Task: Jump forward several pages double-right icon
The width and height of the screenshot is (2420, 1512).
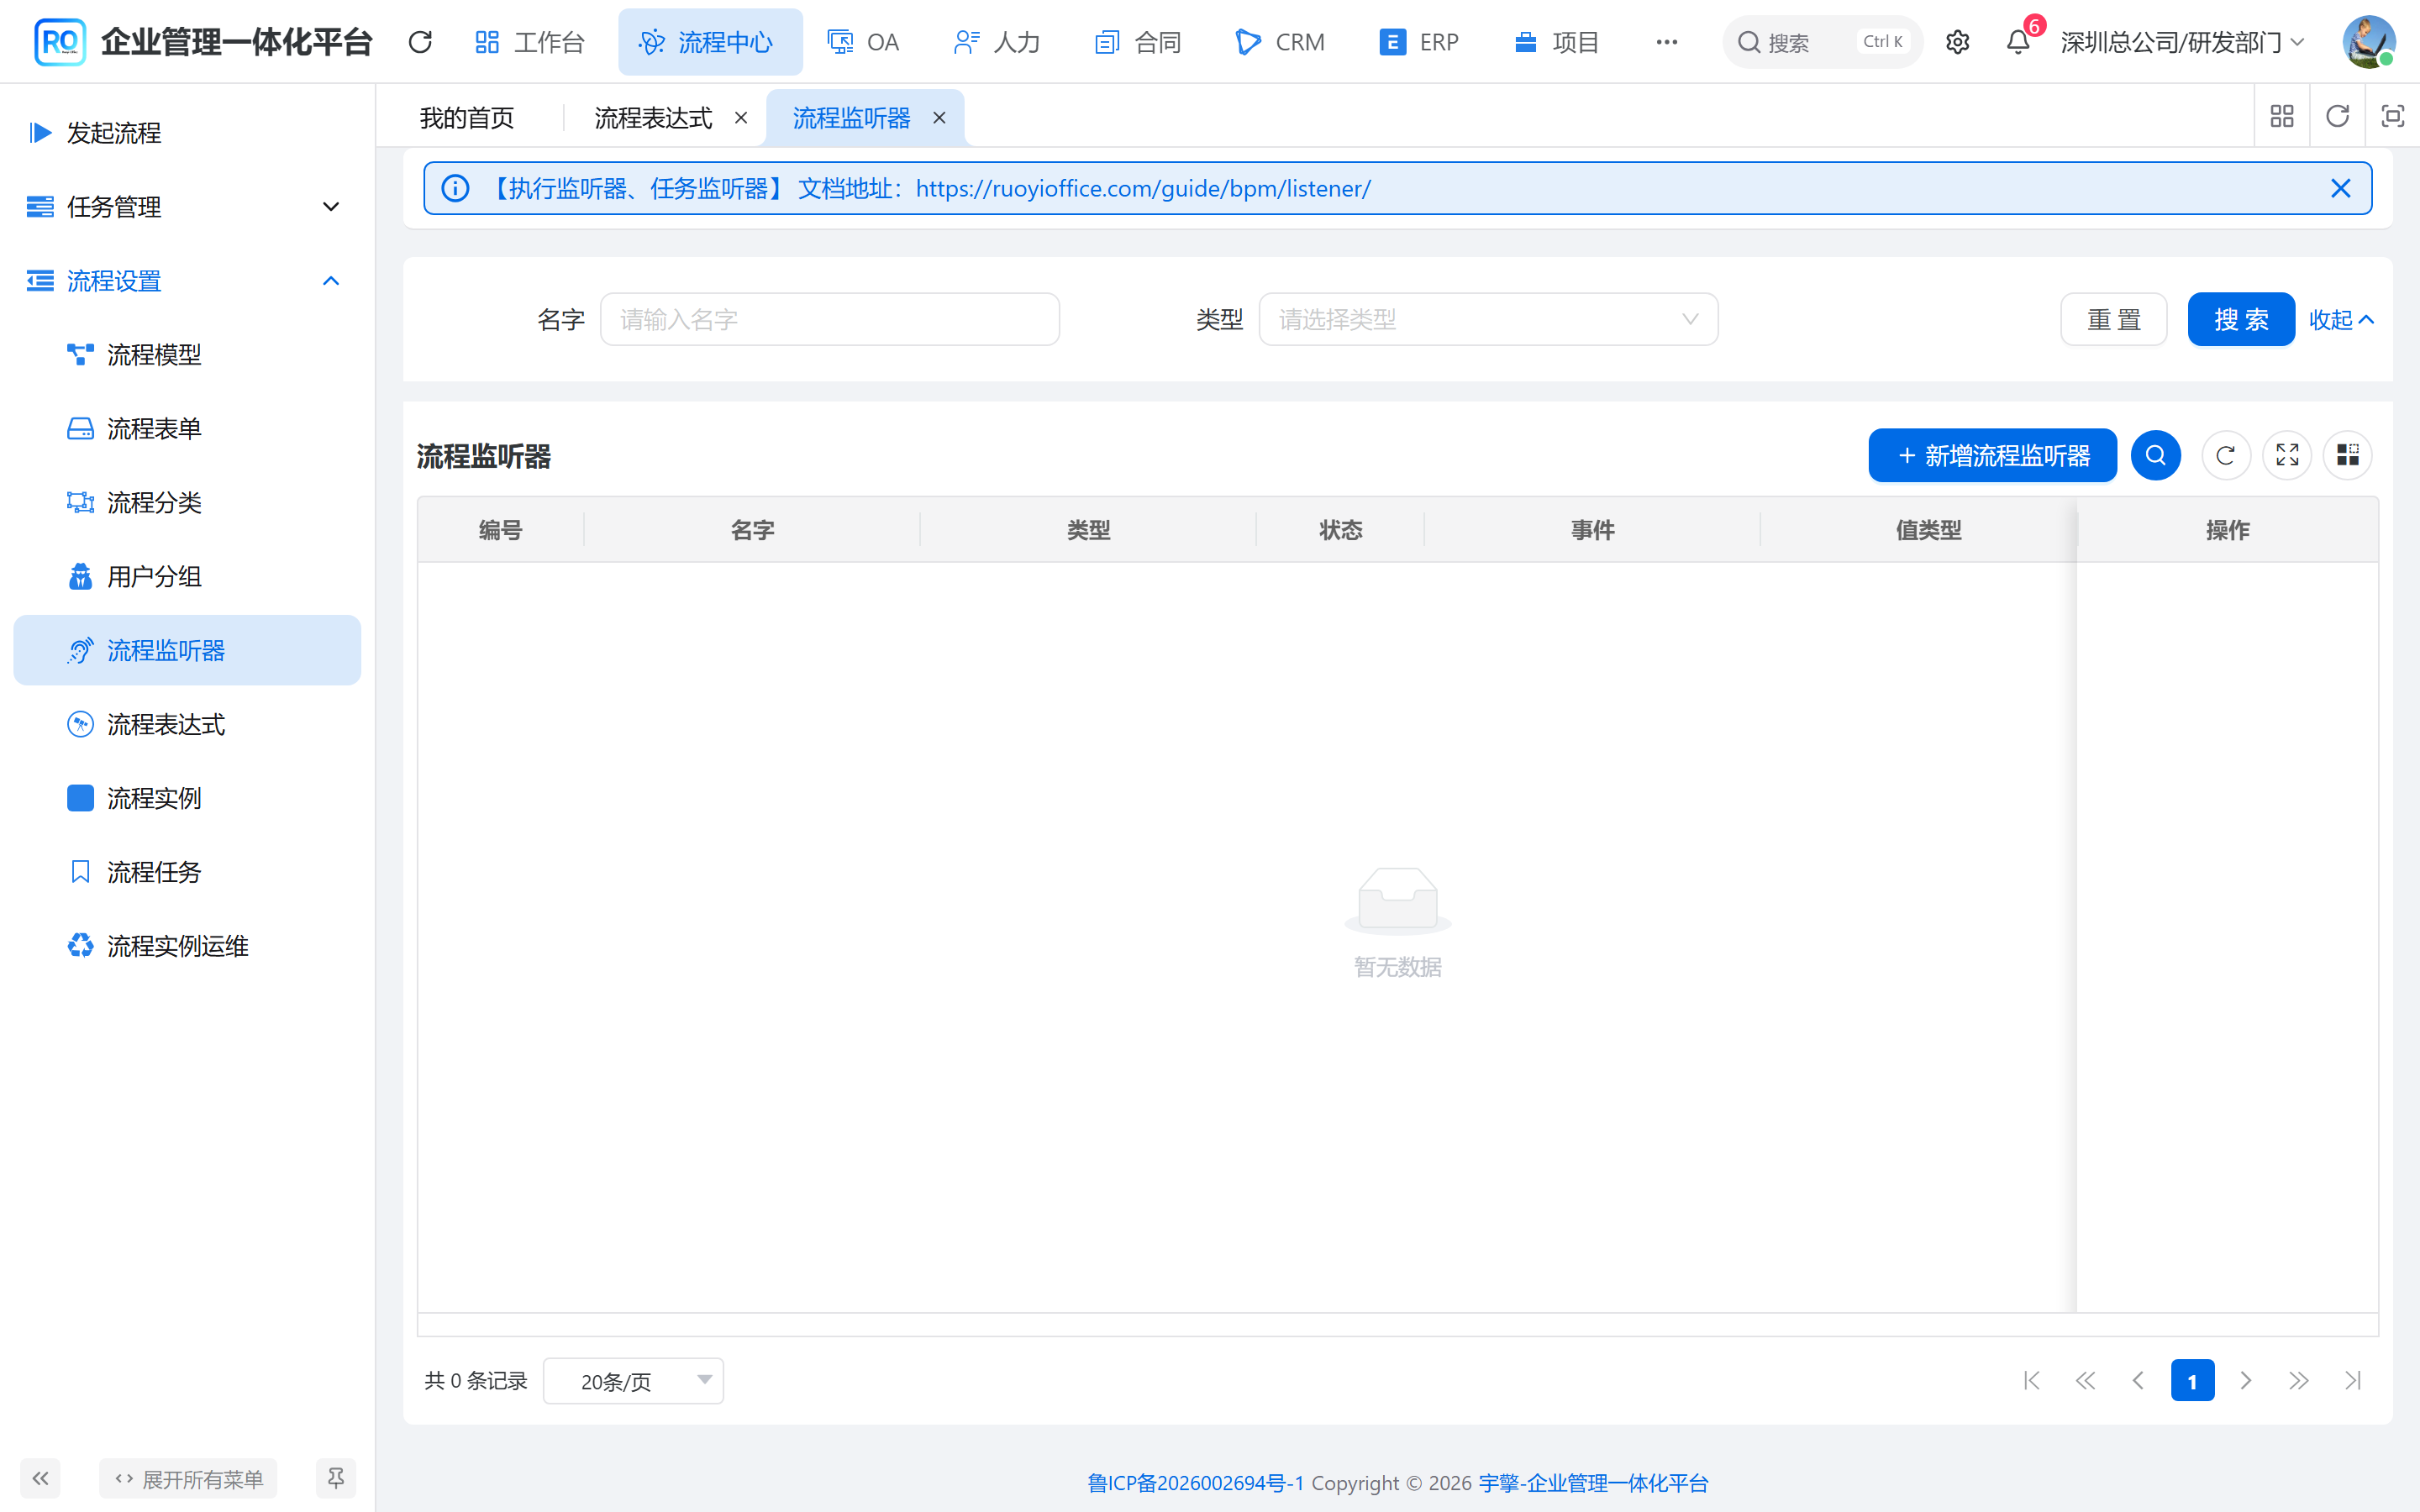Action: (2299, 1380)
